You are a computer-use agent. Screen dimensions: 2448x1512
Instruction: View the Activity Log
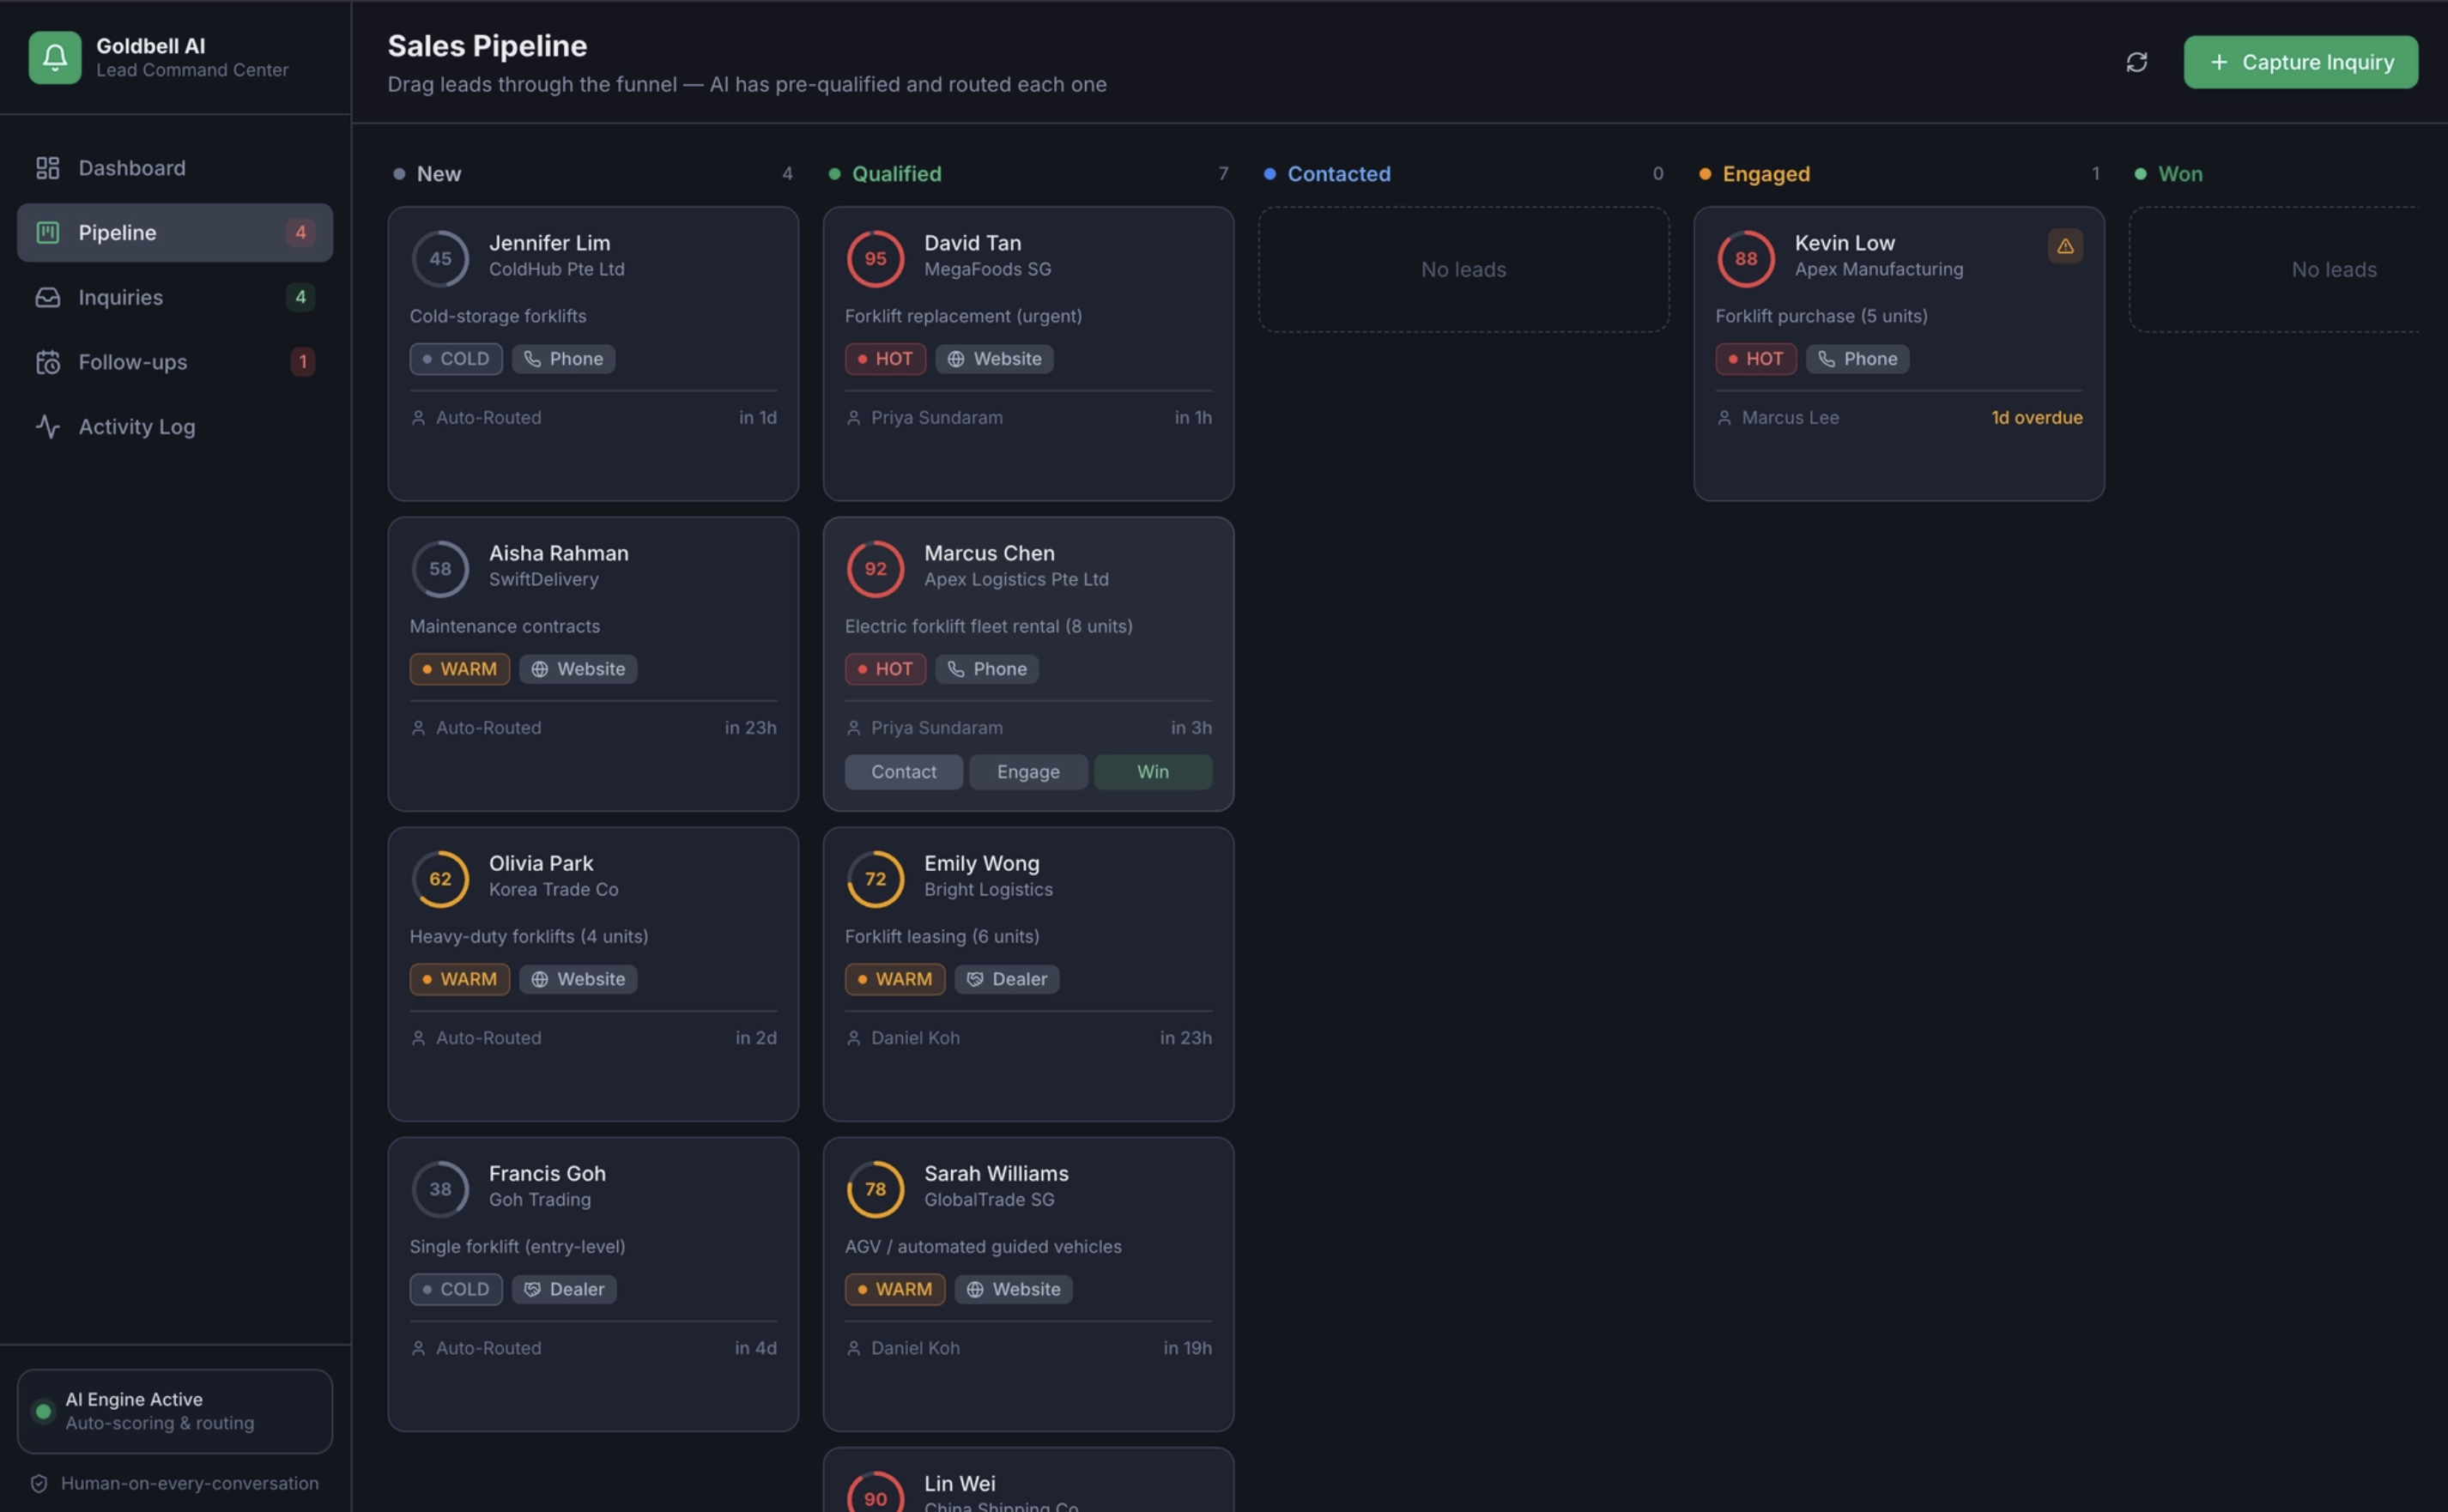click(175, 427)
